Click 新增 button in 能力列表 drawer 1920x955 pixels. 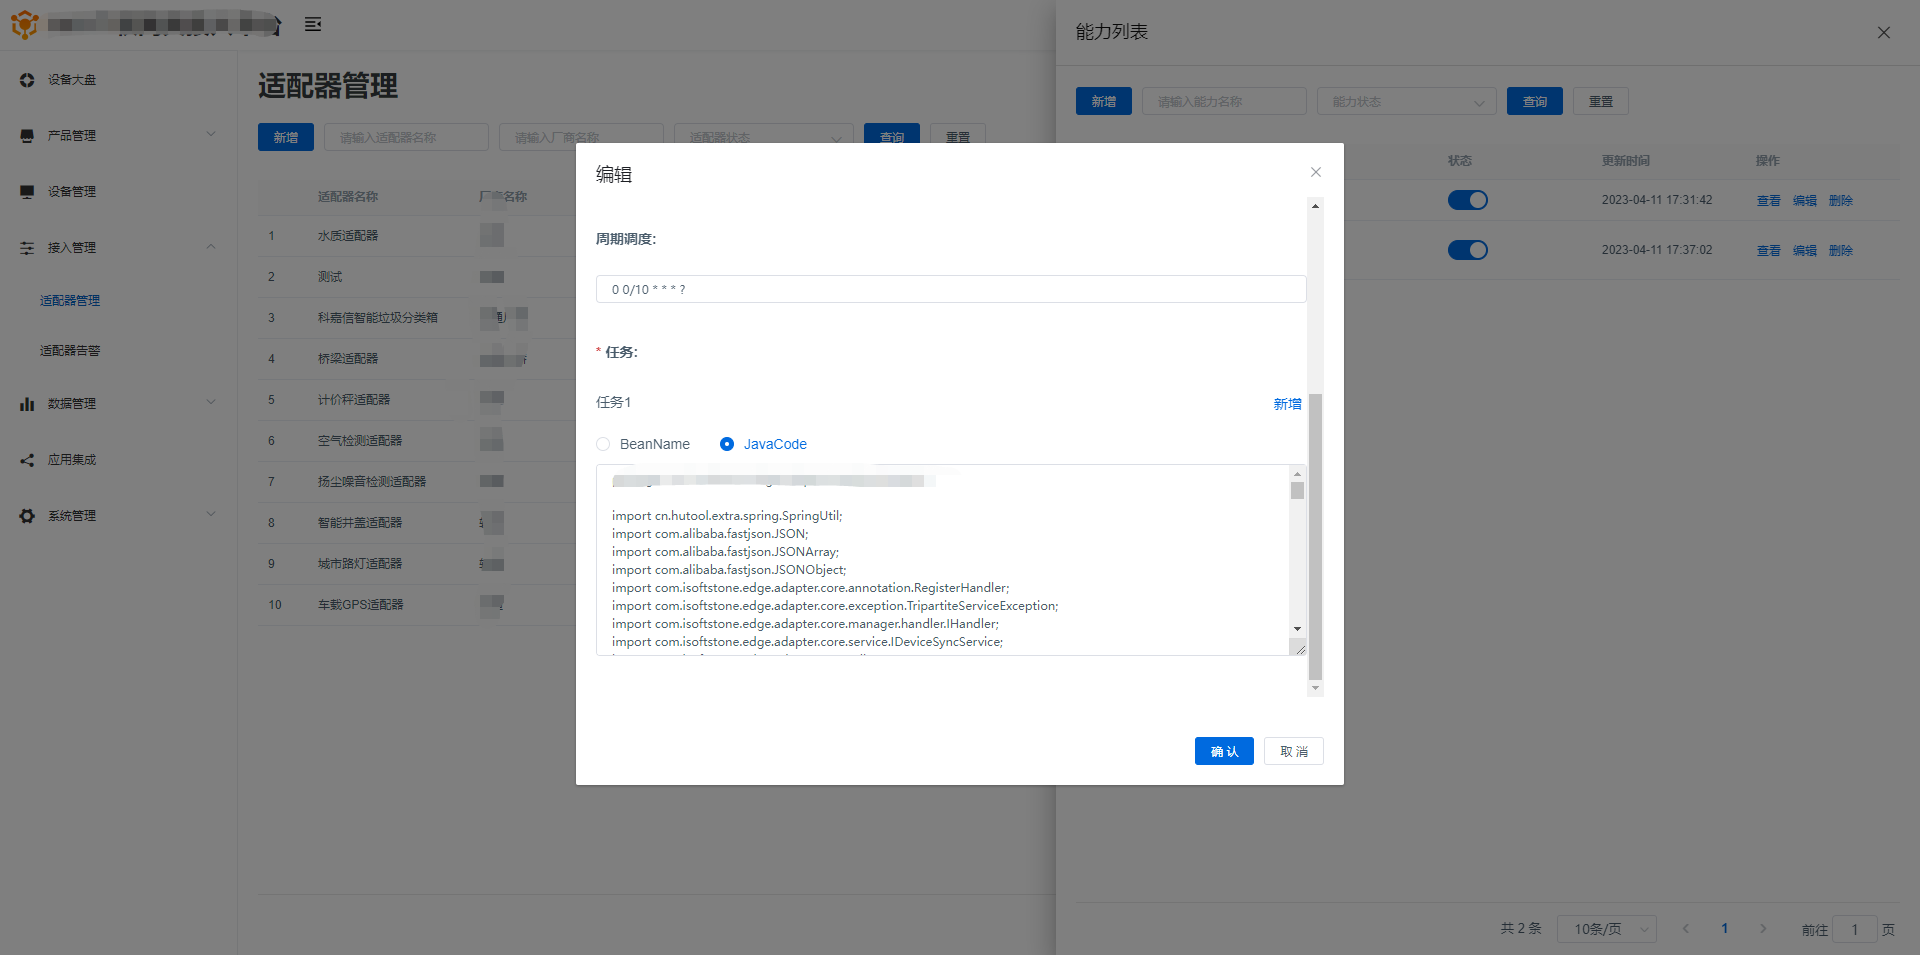[x=1104, y=101]
